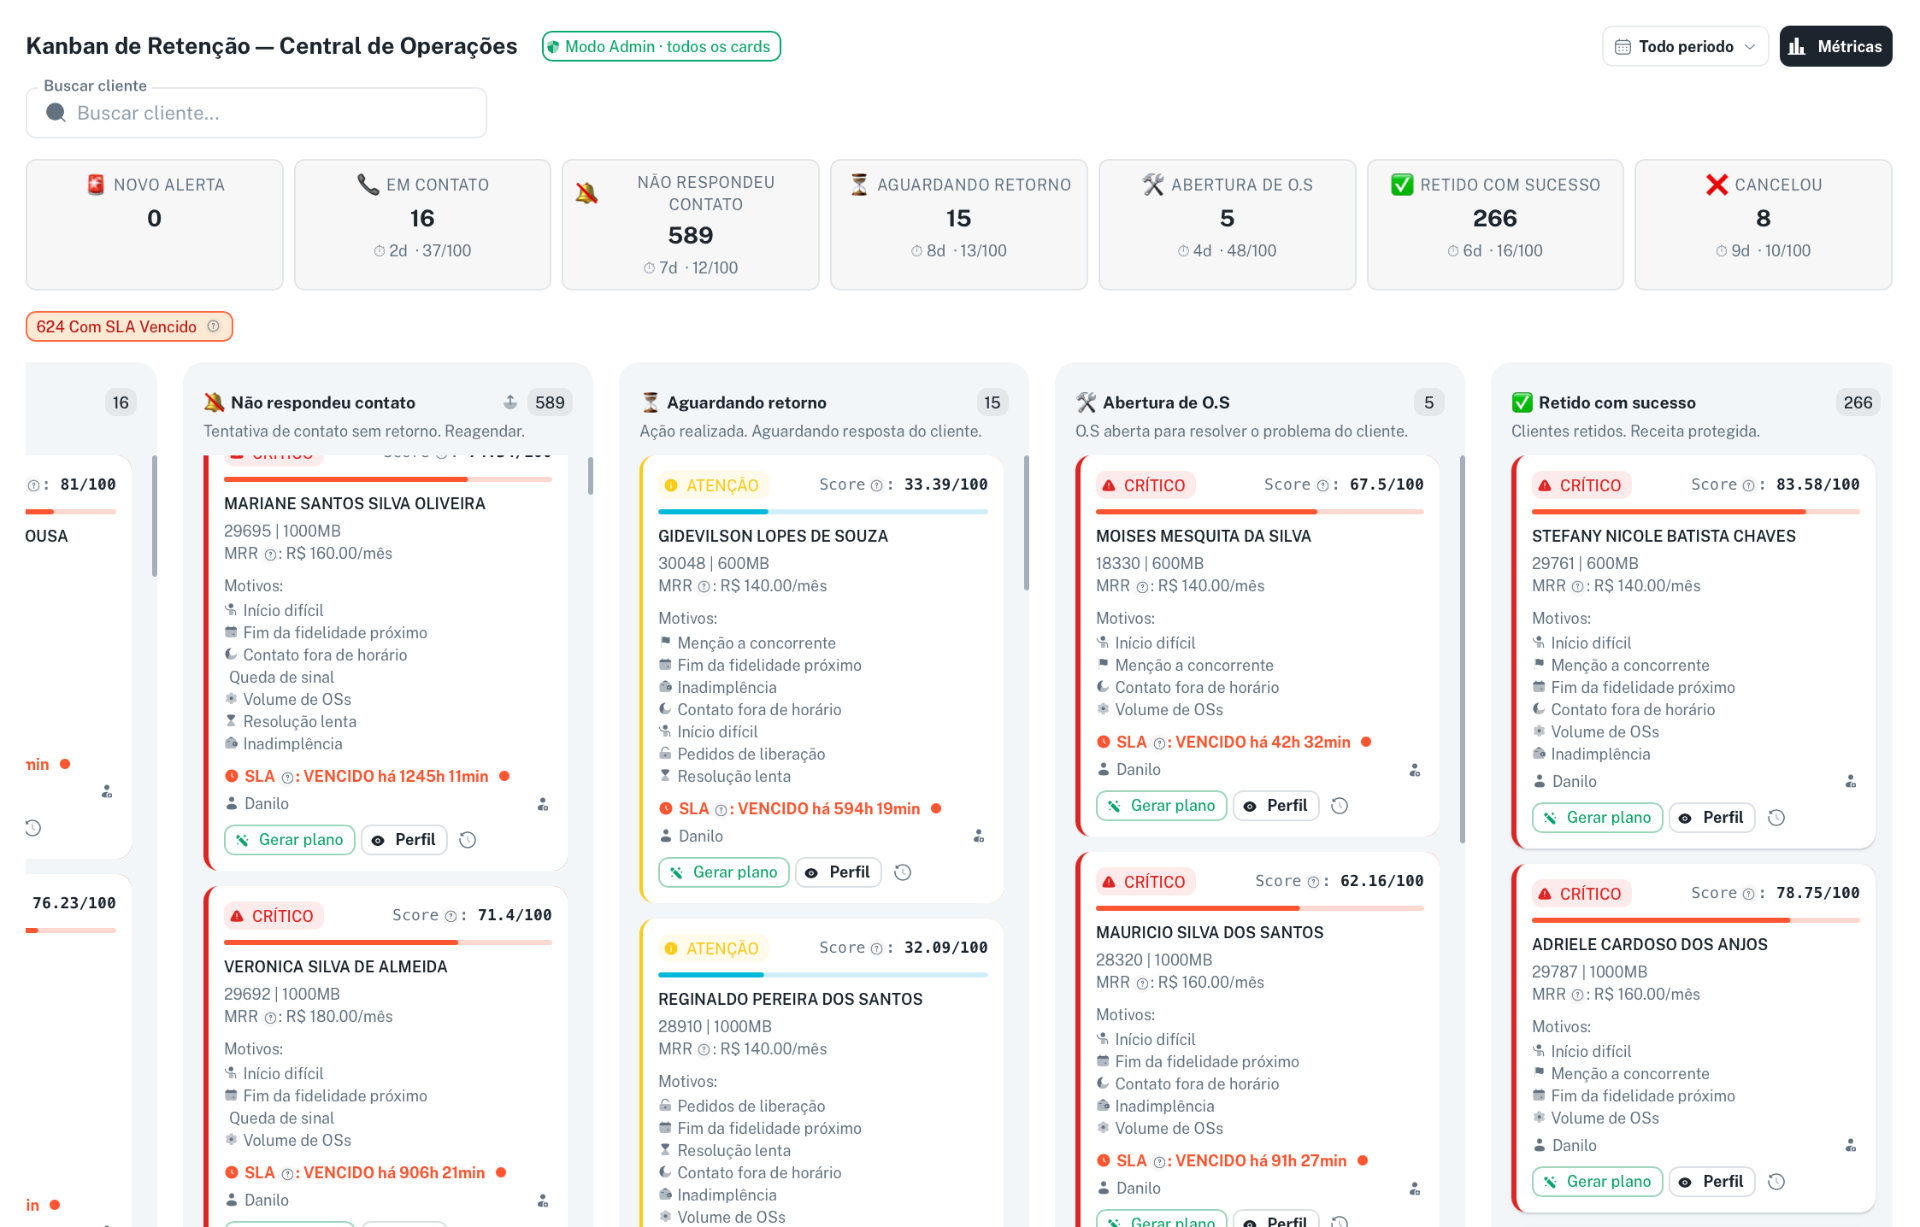Image resolution: width=1920 pixels, height=1227 pixels.
Task: Click the sort icon beside the 589 count
Action: coord(510,402)
